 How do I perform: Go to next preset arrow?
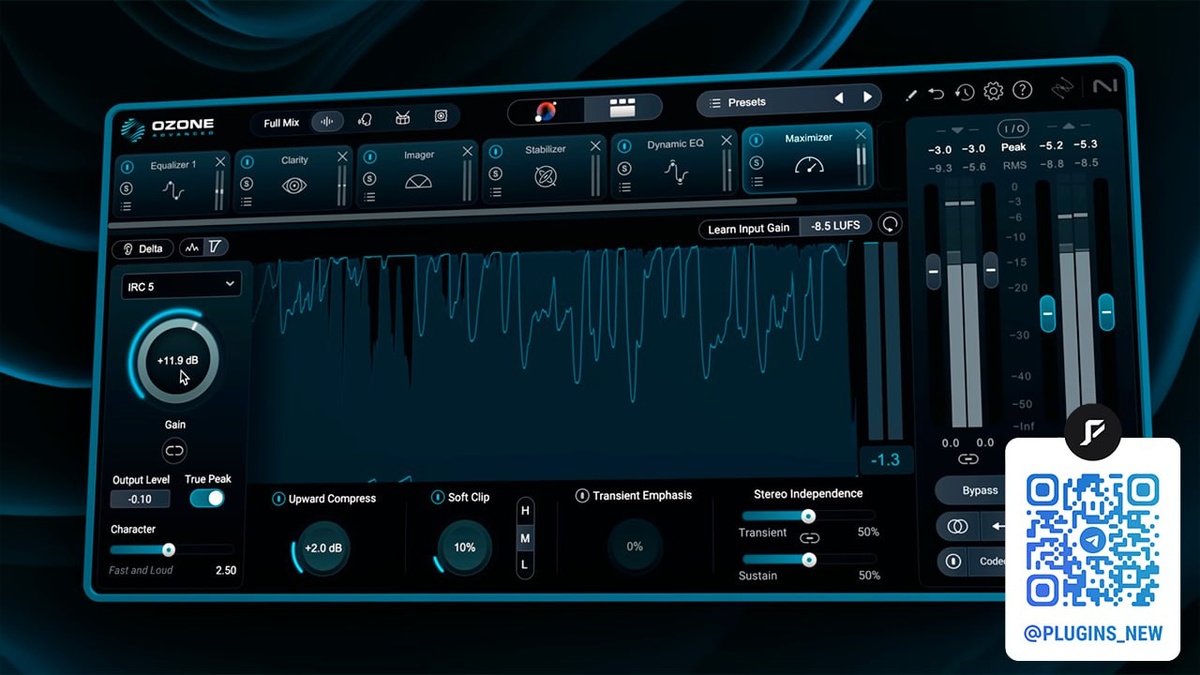pyautogui.click(x=867, y=97)
